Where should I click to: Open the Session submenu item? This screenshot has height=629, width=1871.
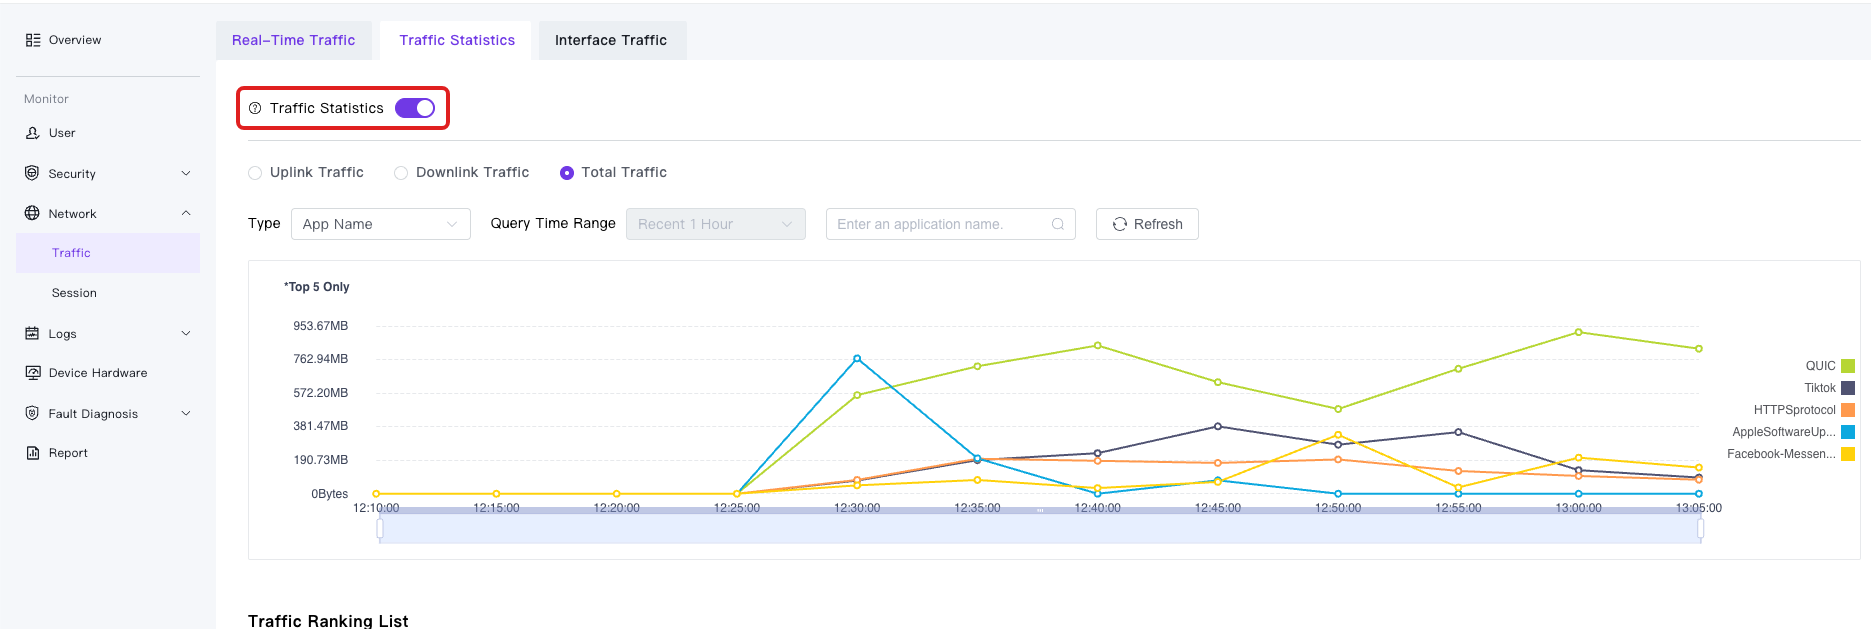pyautogui.click(x=108, y=293)
